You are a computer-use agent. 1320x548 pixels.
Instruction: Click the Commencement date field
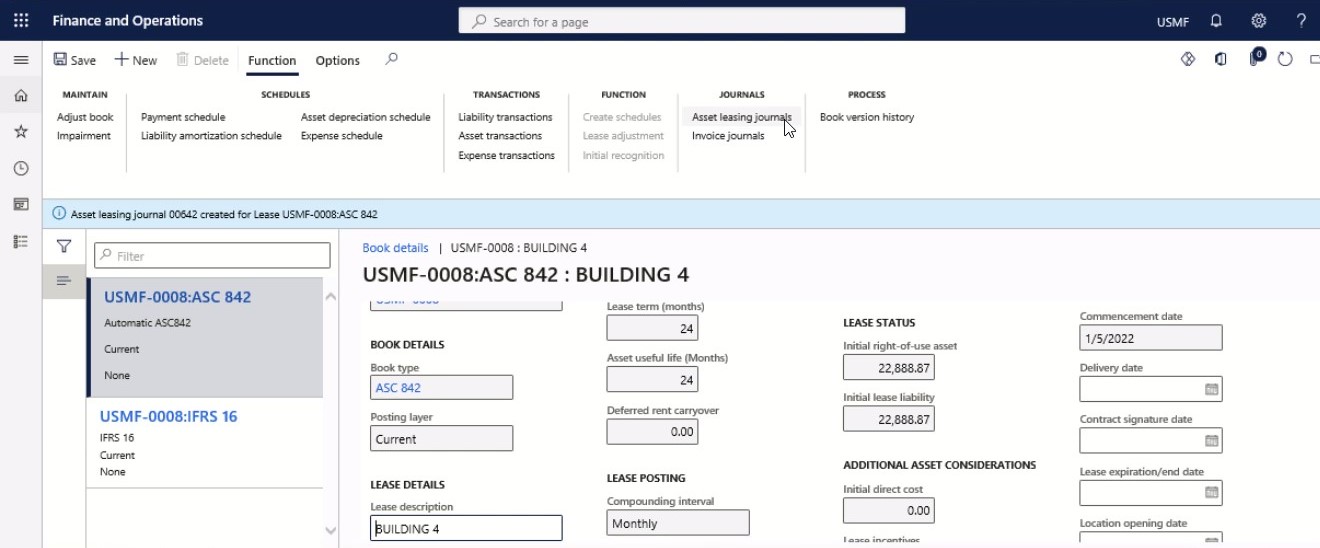coord(1151,338)
